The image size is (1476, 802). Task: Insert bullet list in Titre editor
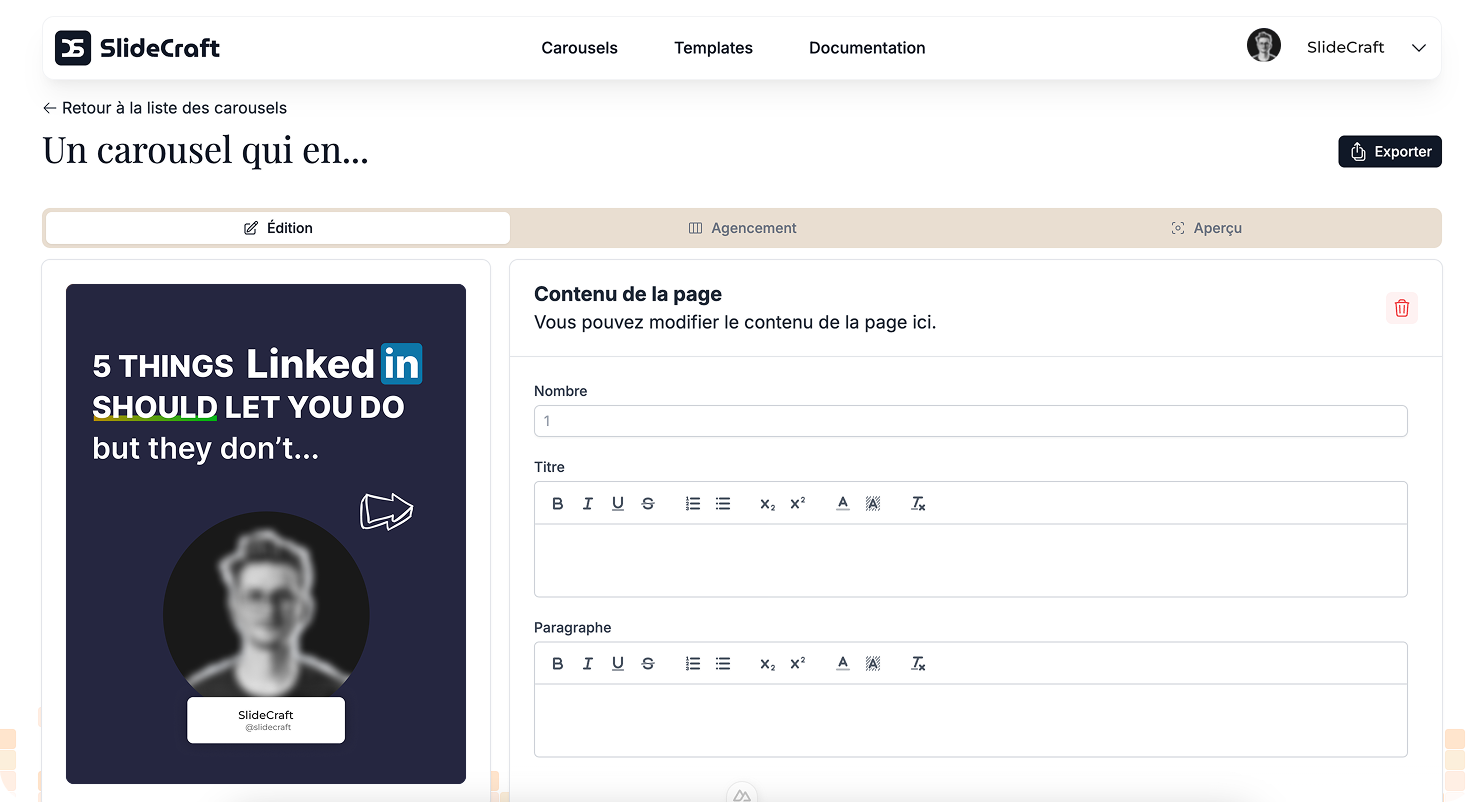pyautogui.click(x=723, y=504)
